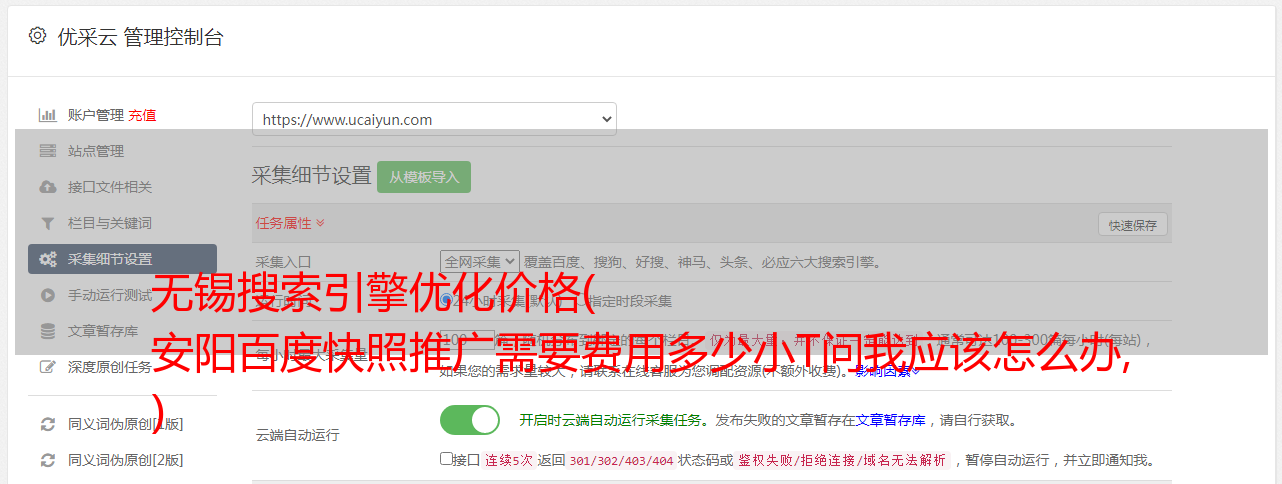This screenshot has width=1282, height=484.
Task: Click the 鉴权失败/拒绝连接/域名无法解析 text
Action: pyautogui.click(x=842, y=460)
